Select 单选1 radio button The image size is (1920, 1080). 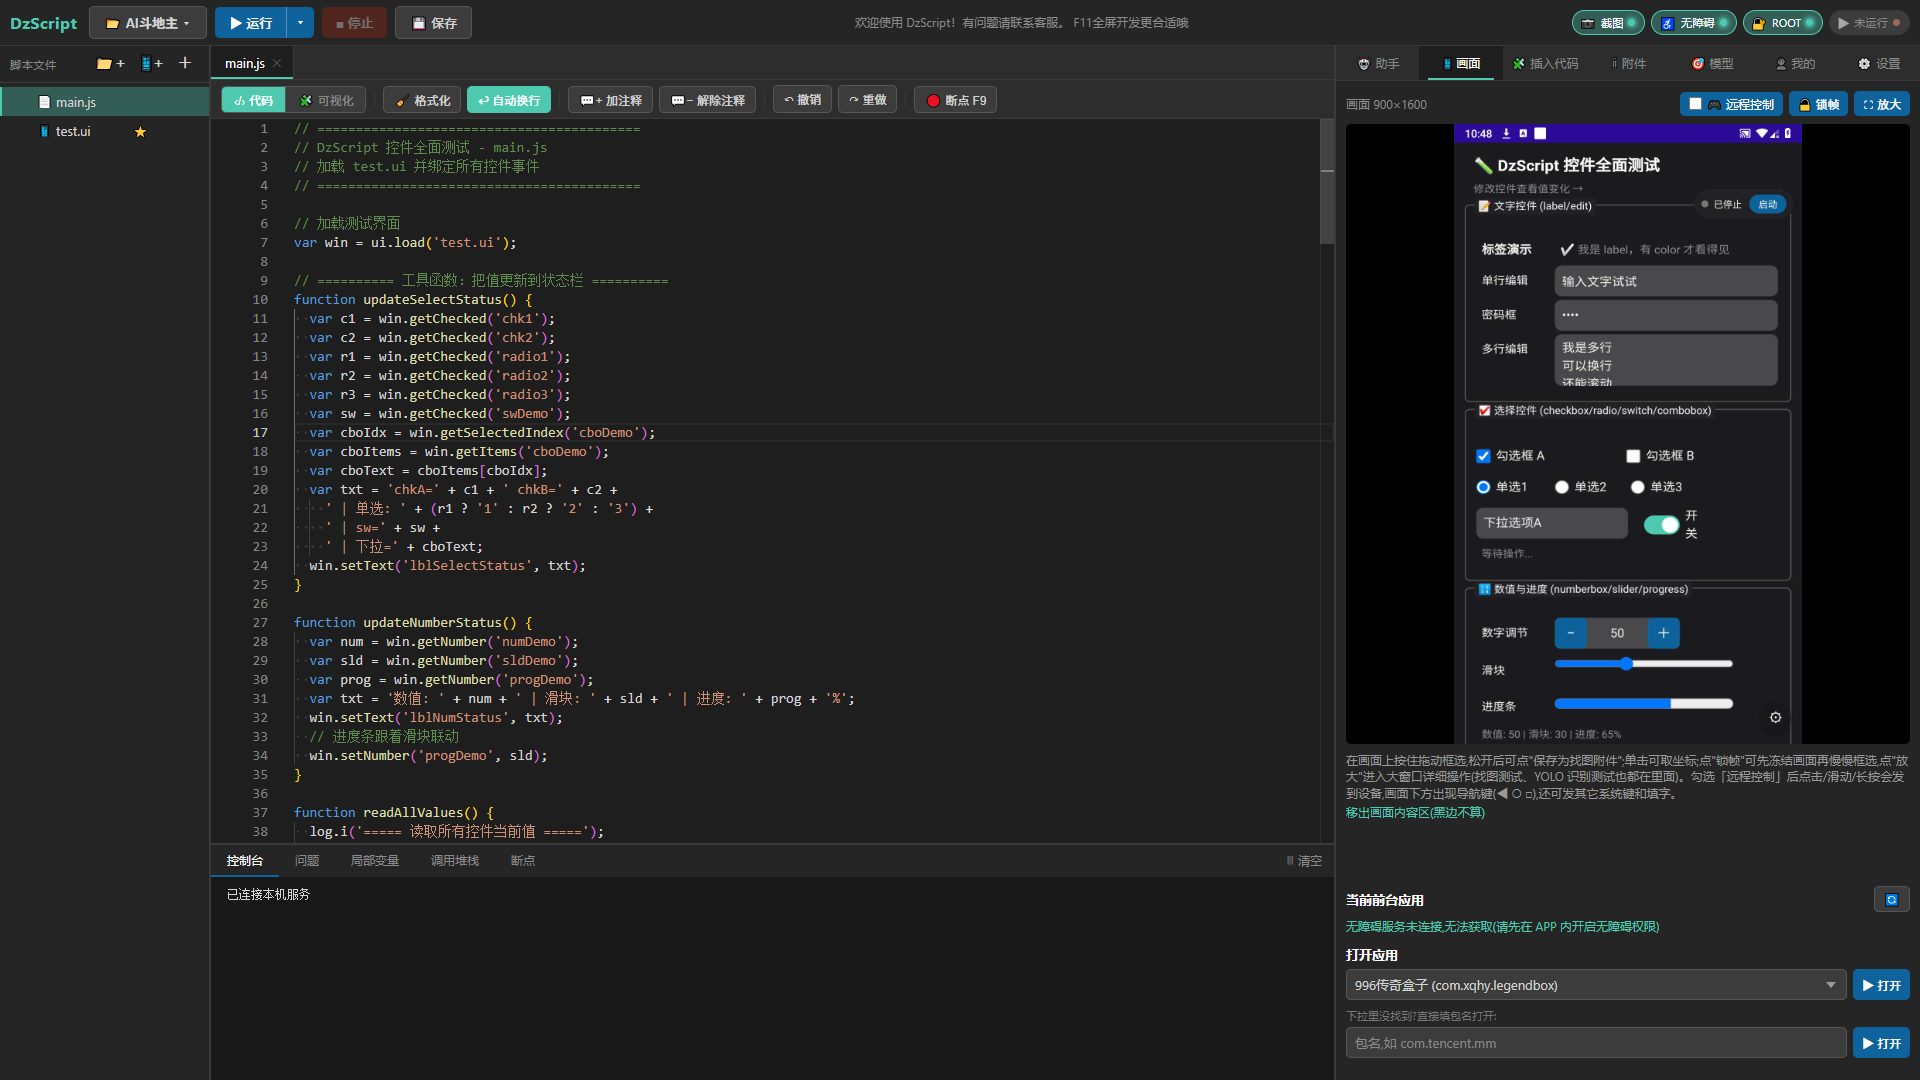(1483, 487)
